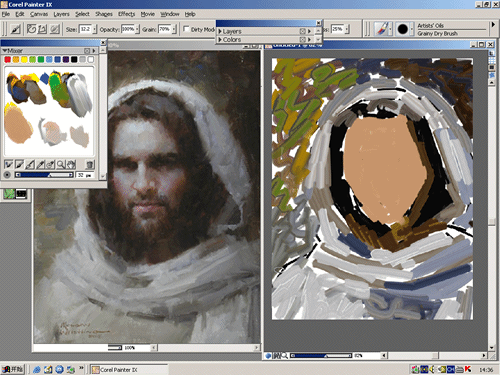Click the Corel Painter IX taskbar button
The height and width of the screenshot is (375, 500).
pos(129,370)
